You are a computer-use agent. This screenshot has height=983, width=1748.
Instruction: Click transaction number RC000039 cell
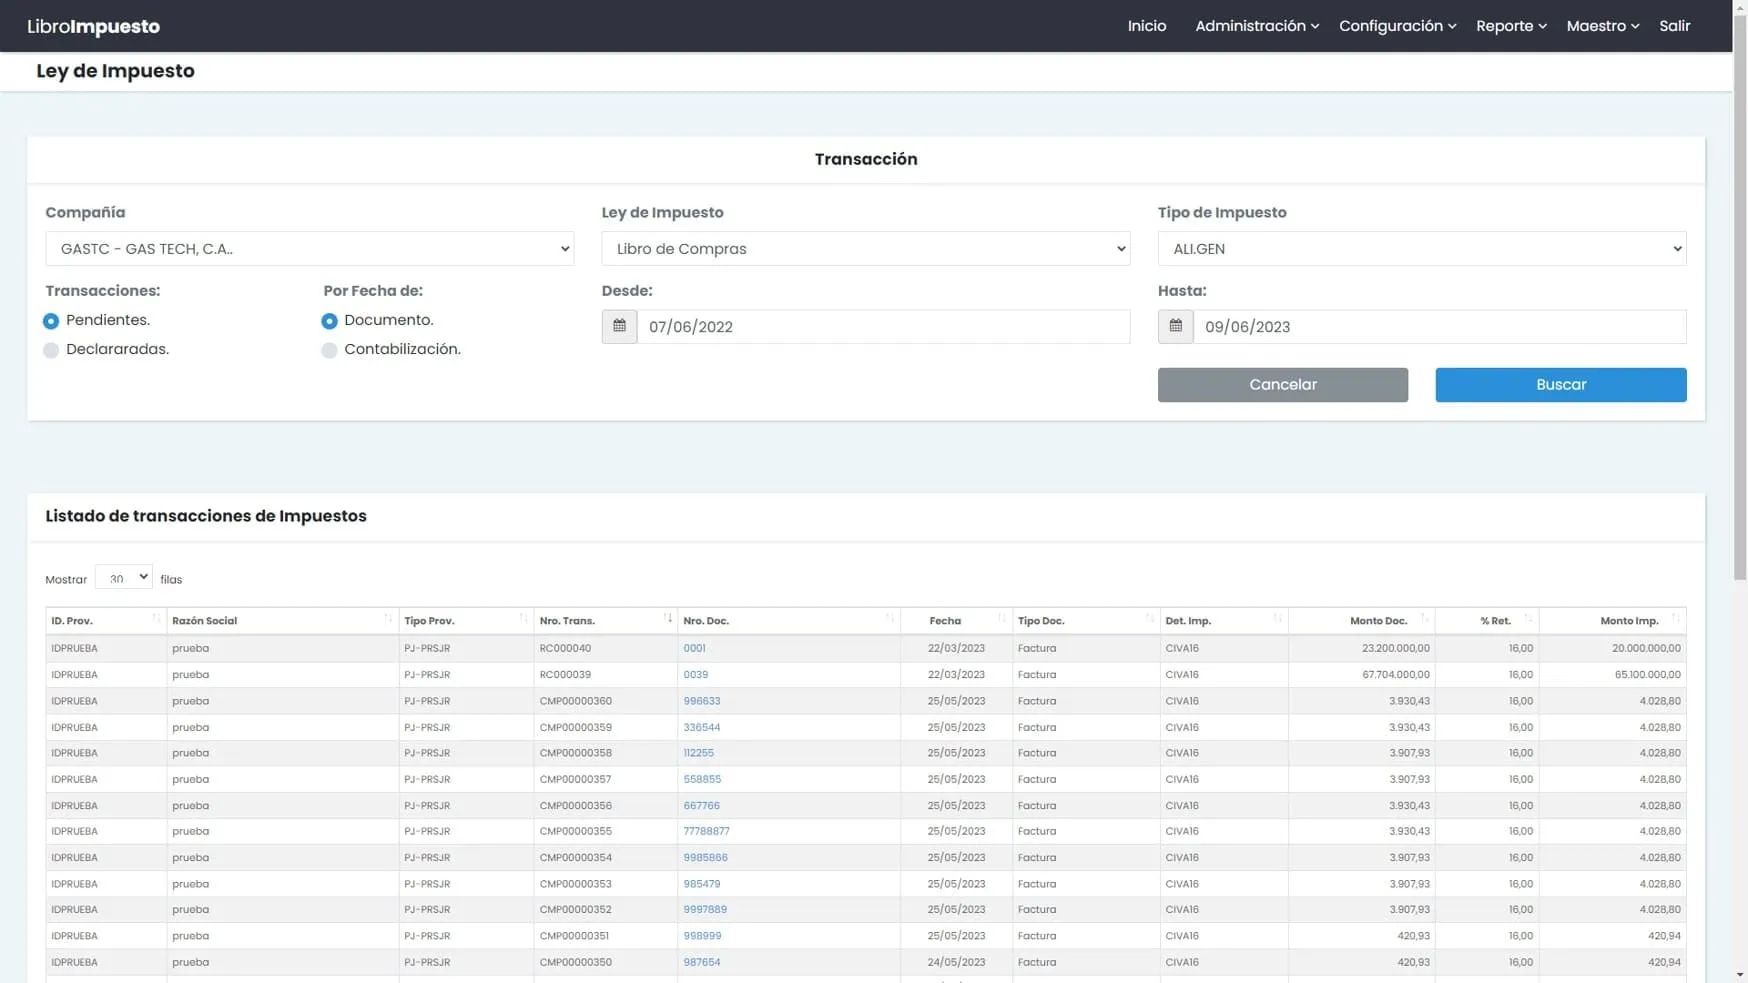pyautogui.click(x=605, y=674)
